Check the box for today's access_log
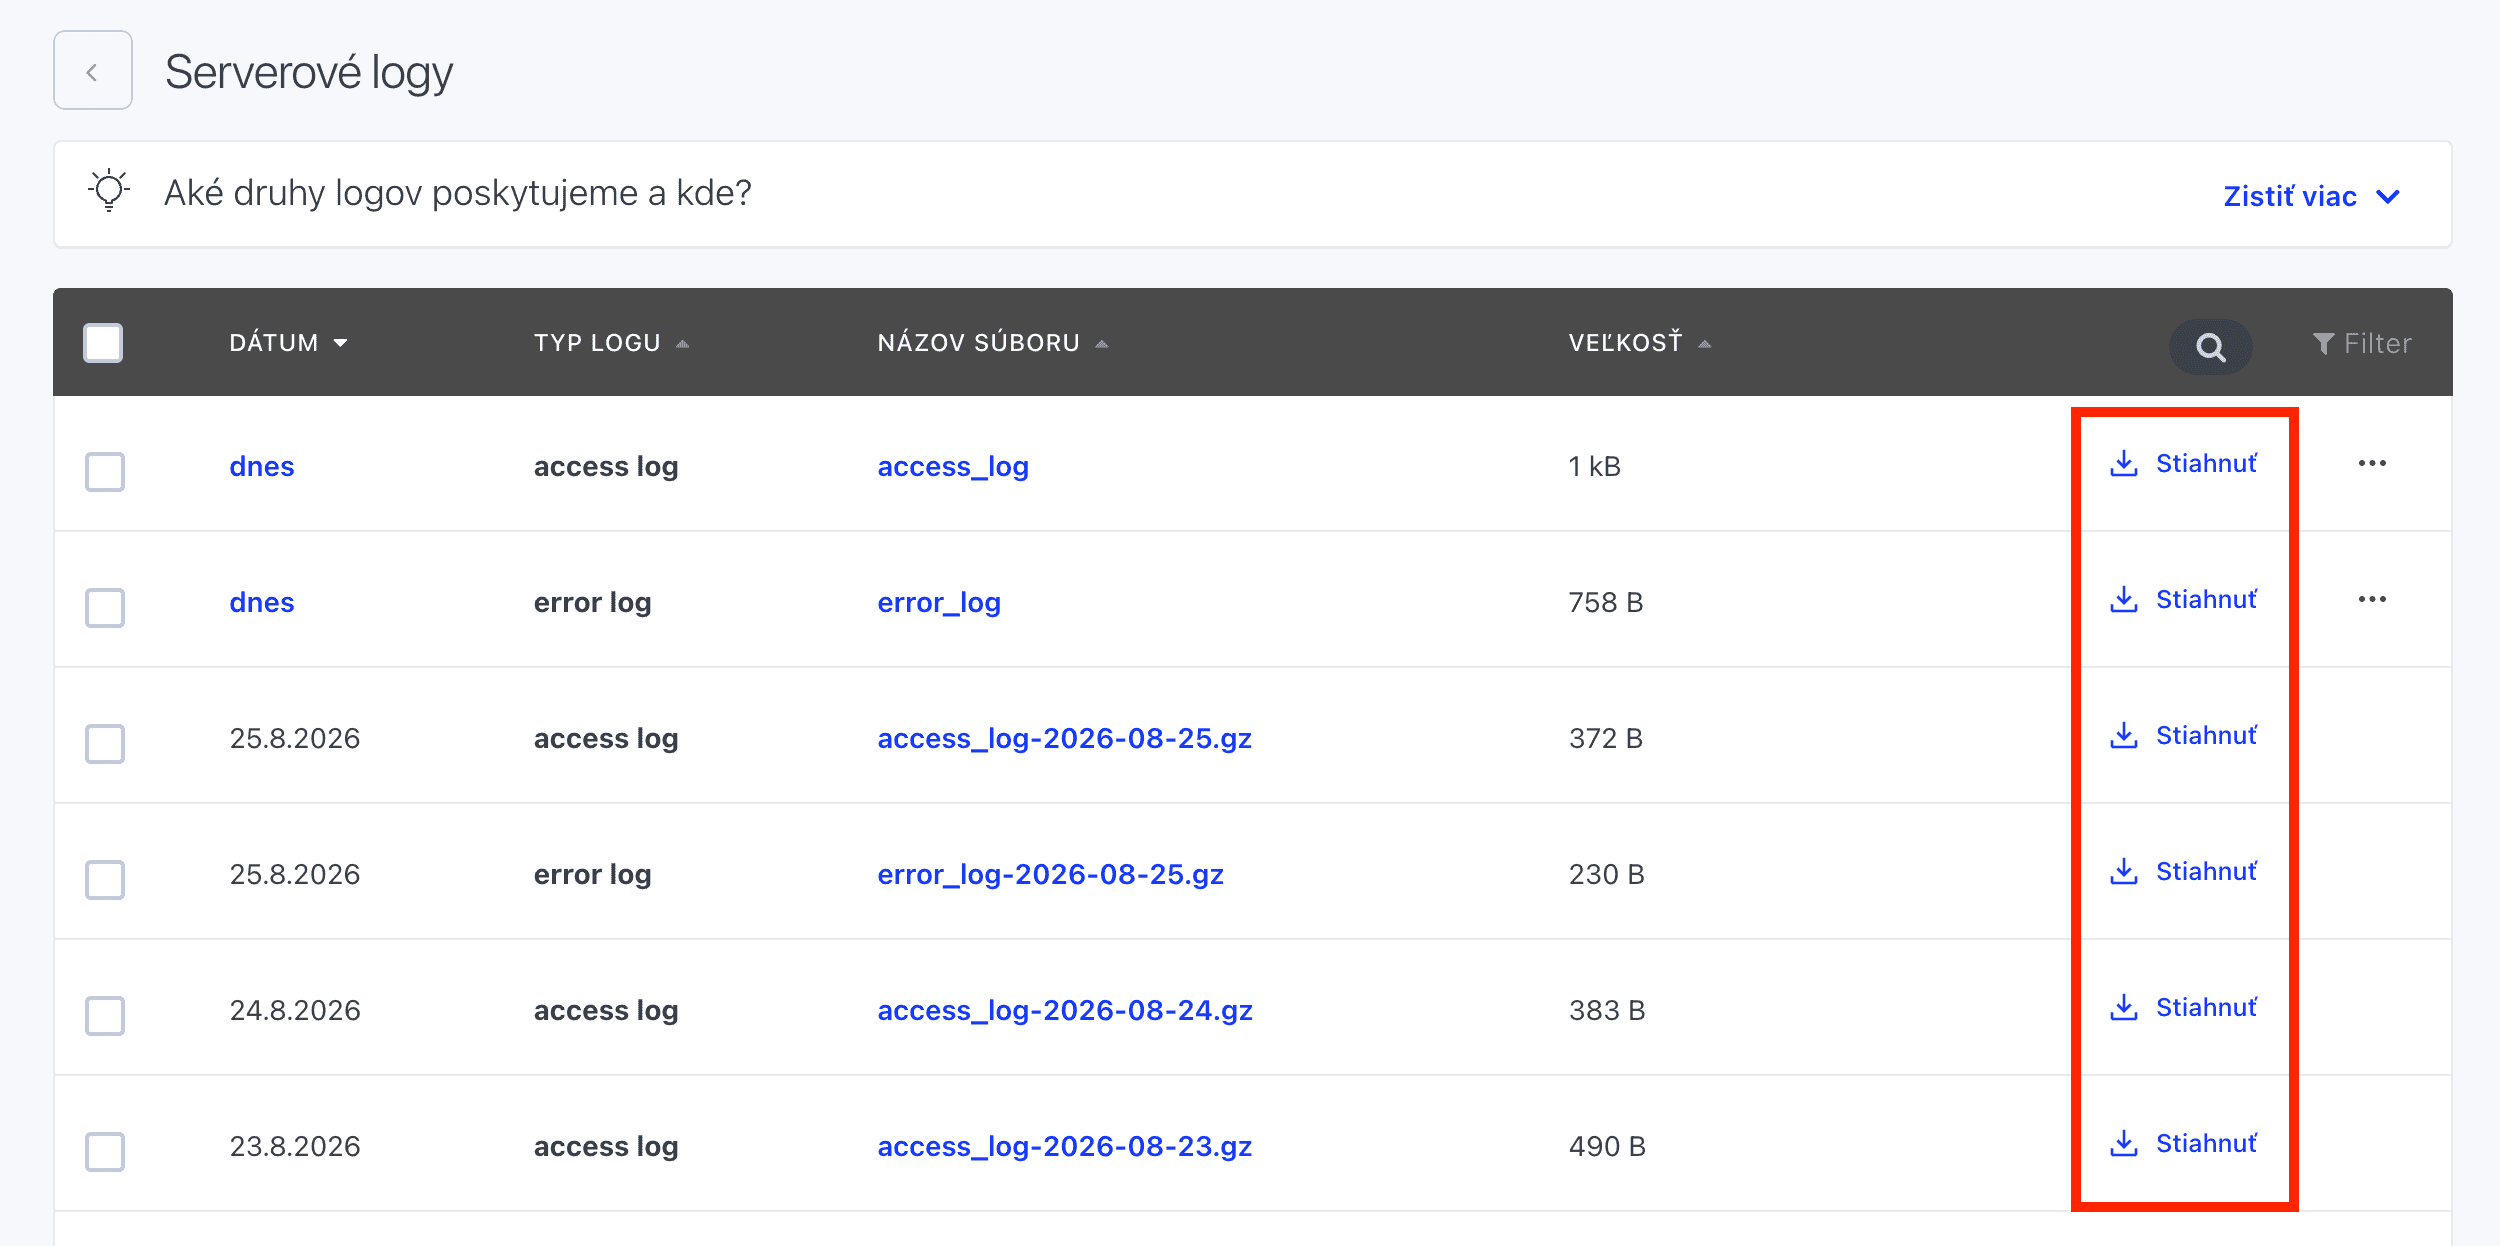Screen dimensions: 2500x1246 pos(105,471)
